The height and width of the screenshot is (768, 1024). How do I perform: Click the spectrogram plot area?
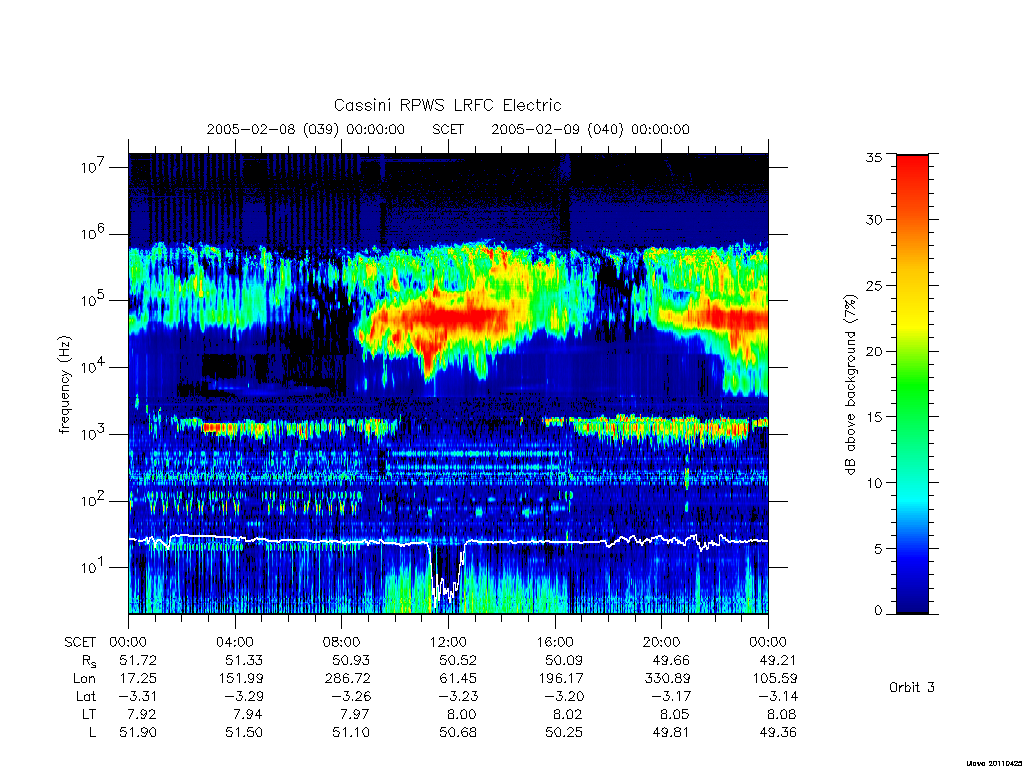click(448, 383)
